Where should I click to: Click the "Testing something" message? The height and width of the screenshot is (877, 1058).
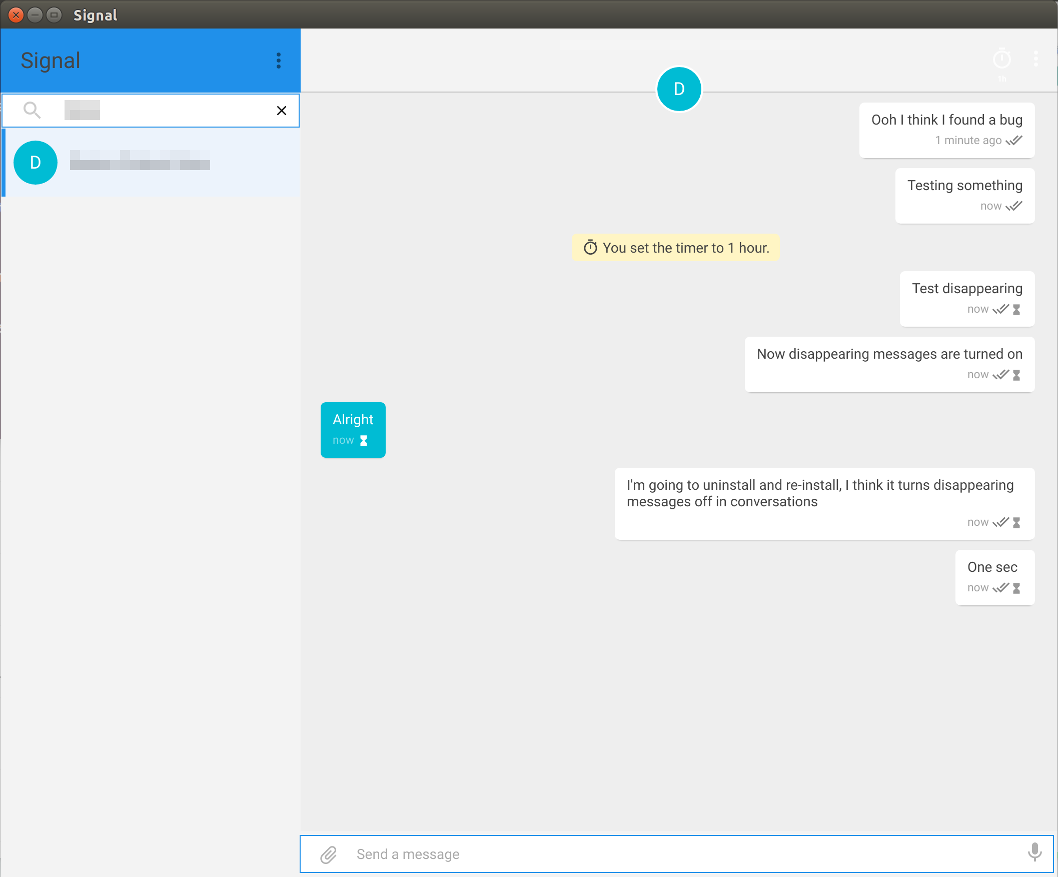point(965,196)
